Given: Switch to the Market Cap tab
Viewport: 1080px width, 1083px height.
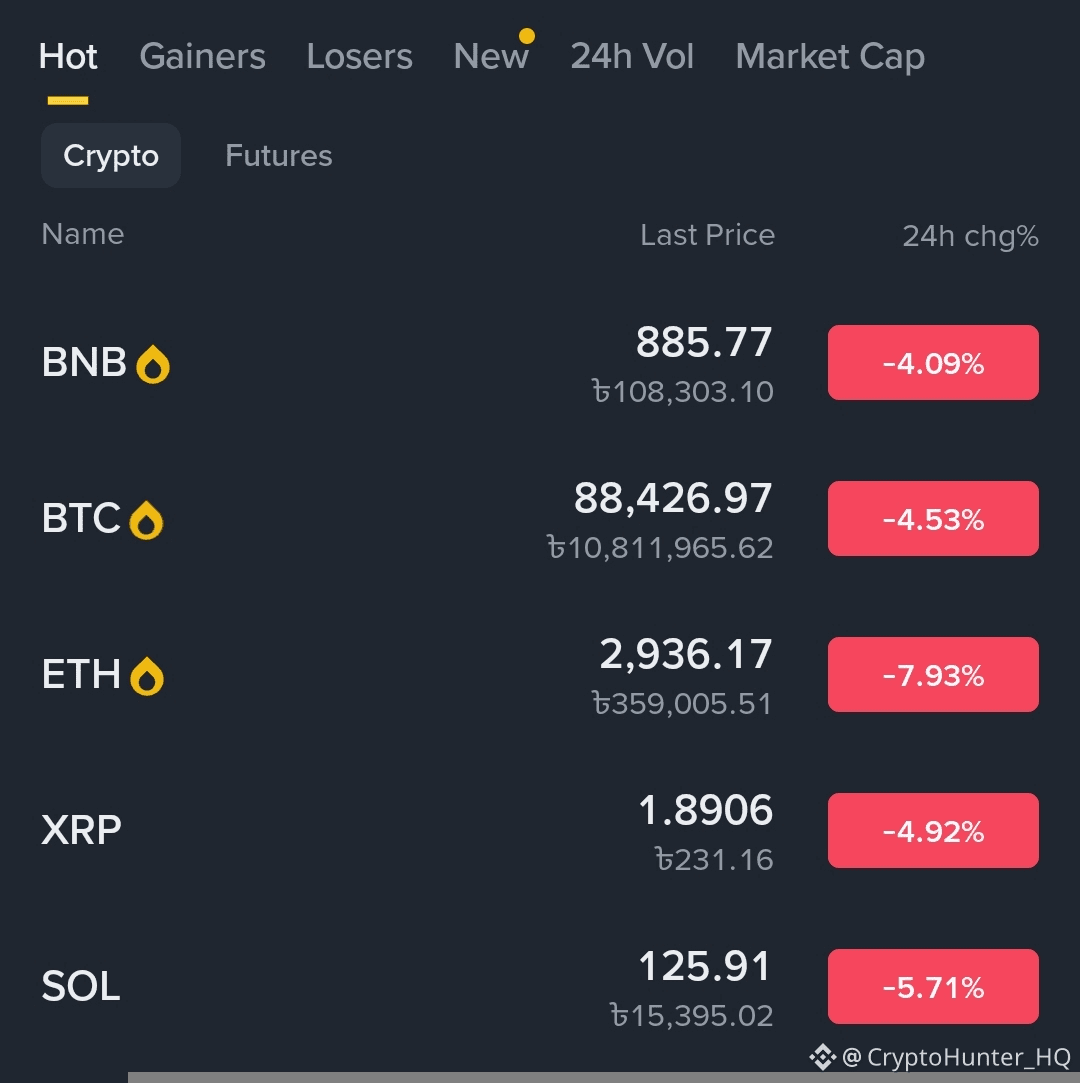Looking at the screenshot, I should [830, 57].
